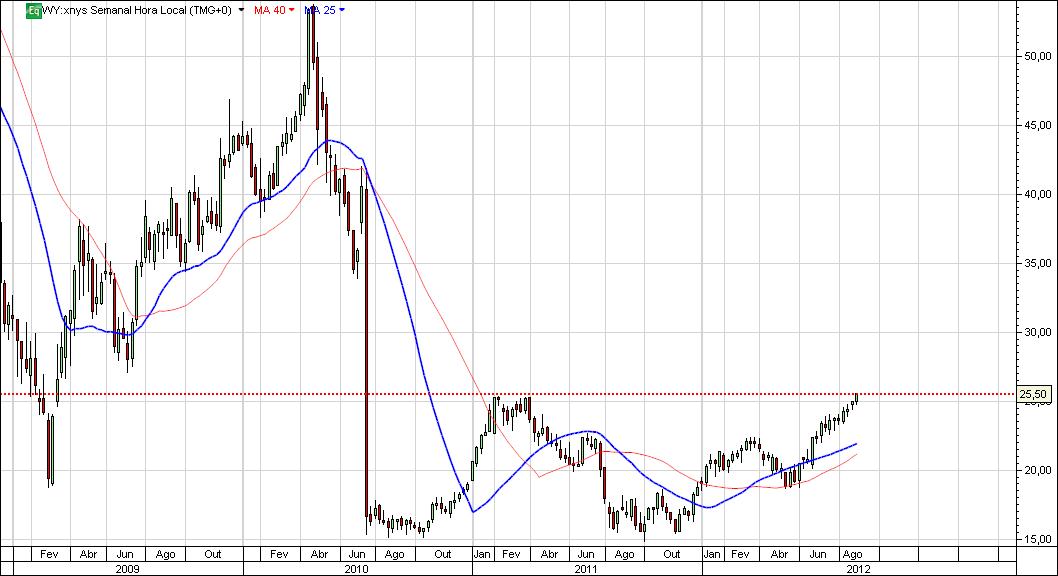Click the 45,00 price axis label
This screenshot has width=1058, height=576.
(x=1037, y=125)
